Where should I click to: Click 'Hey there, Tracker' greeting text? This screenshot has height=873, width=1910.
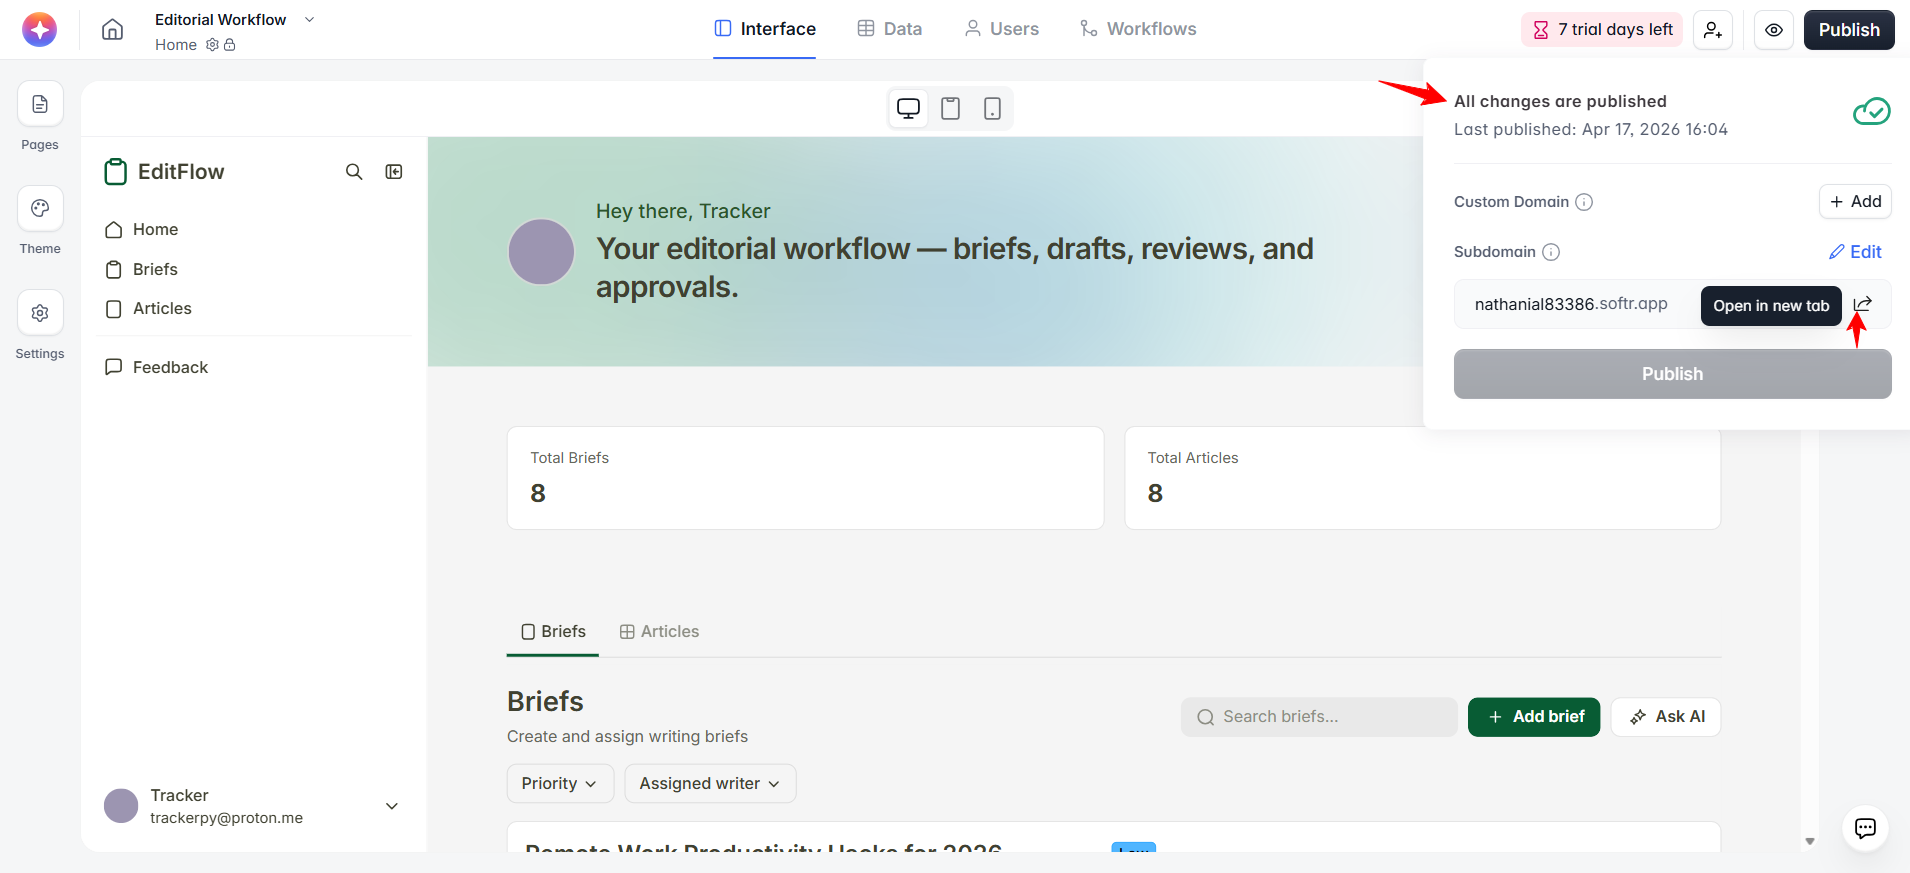[x=683, y=211]
